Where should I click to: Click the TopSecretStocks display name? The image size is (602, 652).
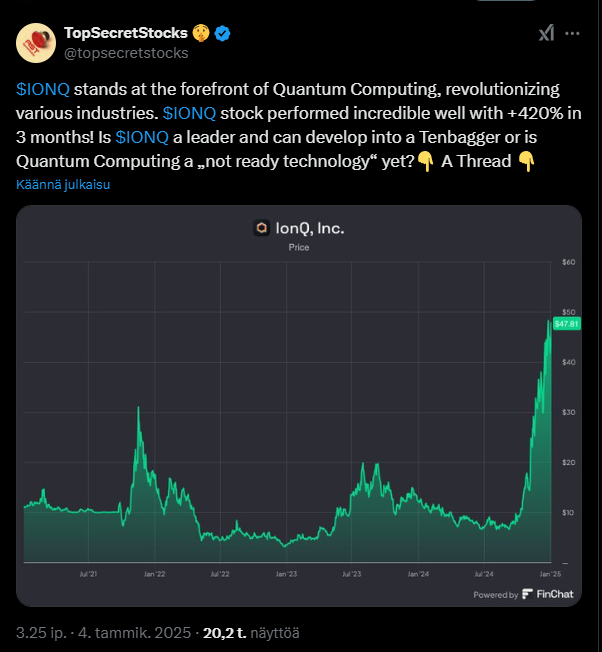pos(126,33)
